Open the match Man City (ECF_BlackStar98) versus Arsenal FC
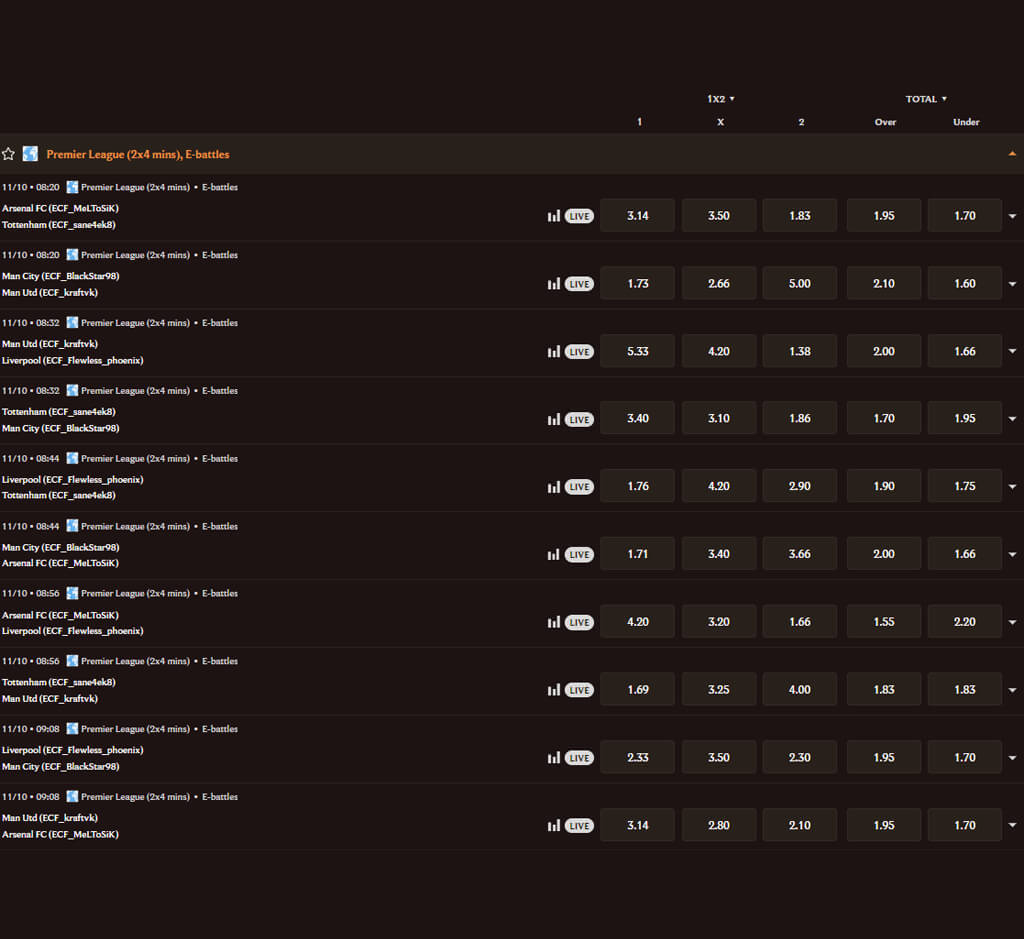Screen dimensions: 1024x939 pos(61,555)
